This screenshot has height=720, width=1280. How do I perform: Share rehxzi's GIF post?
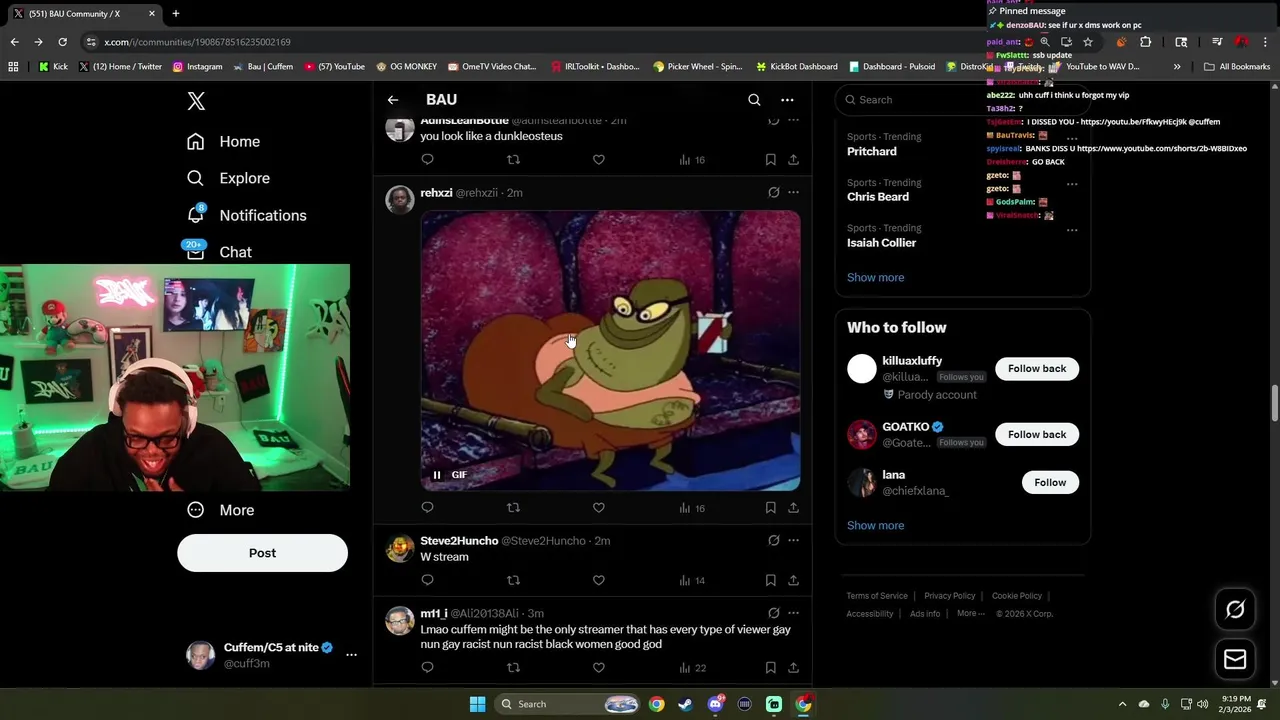pyautogui.click(x=793, y=508)
